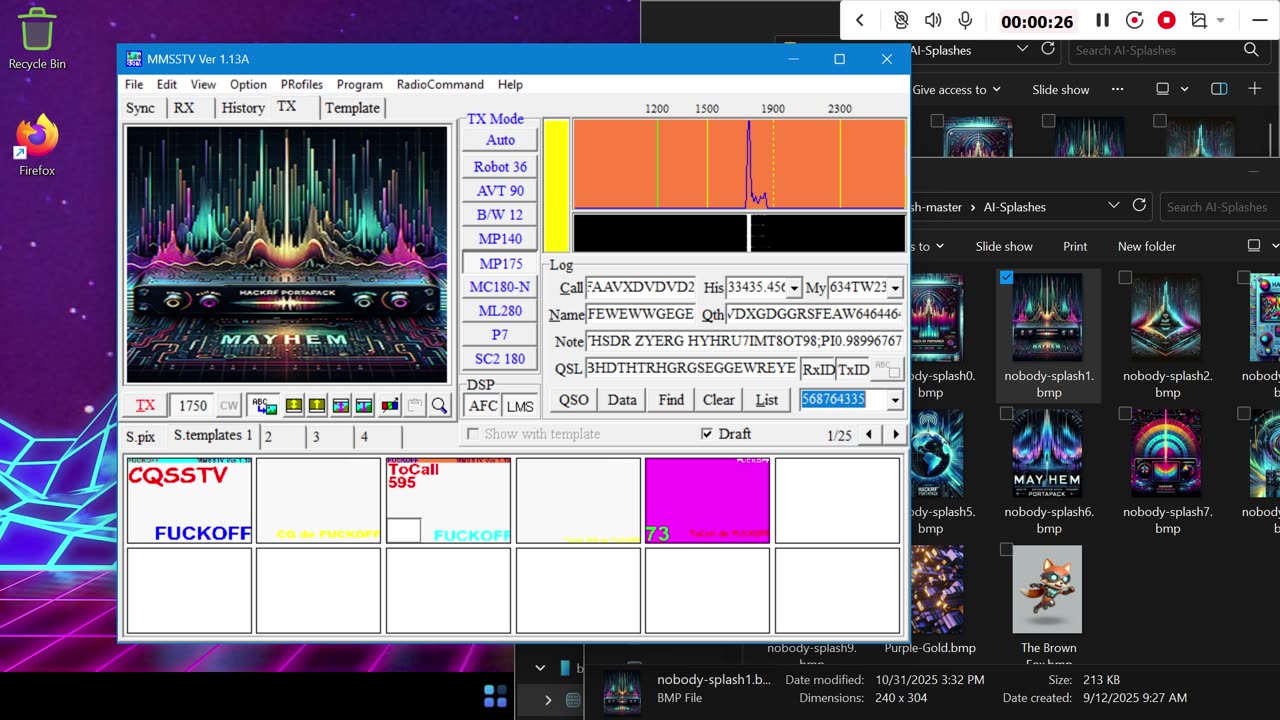Click the 1750 tone frequency field
The width and height of the screenshot is (1280, 720).
point(192,405)
